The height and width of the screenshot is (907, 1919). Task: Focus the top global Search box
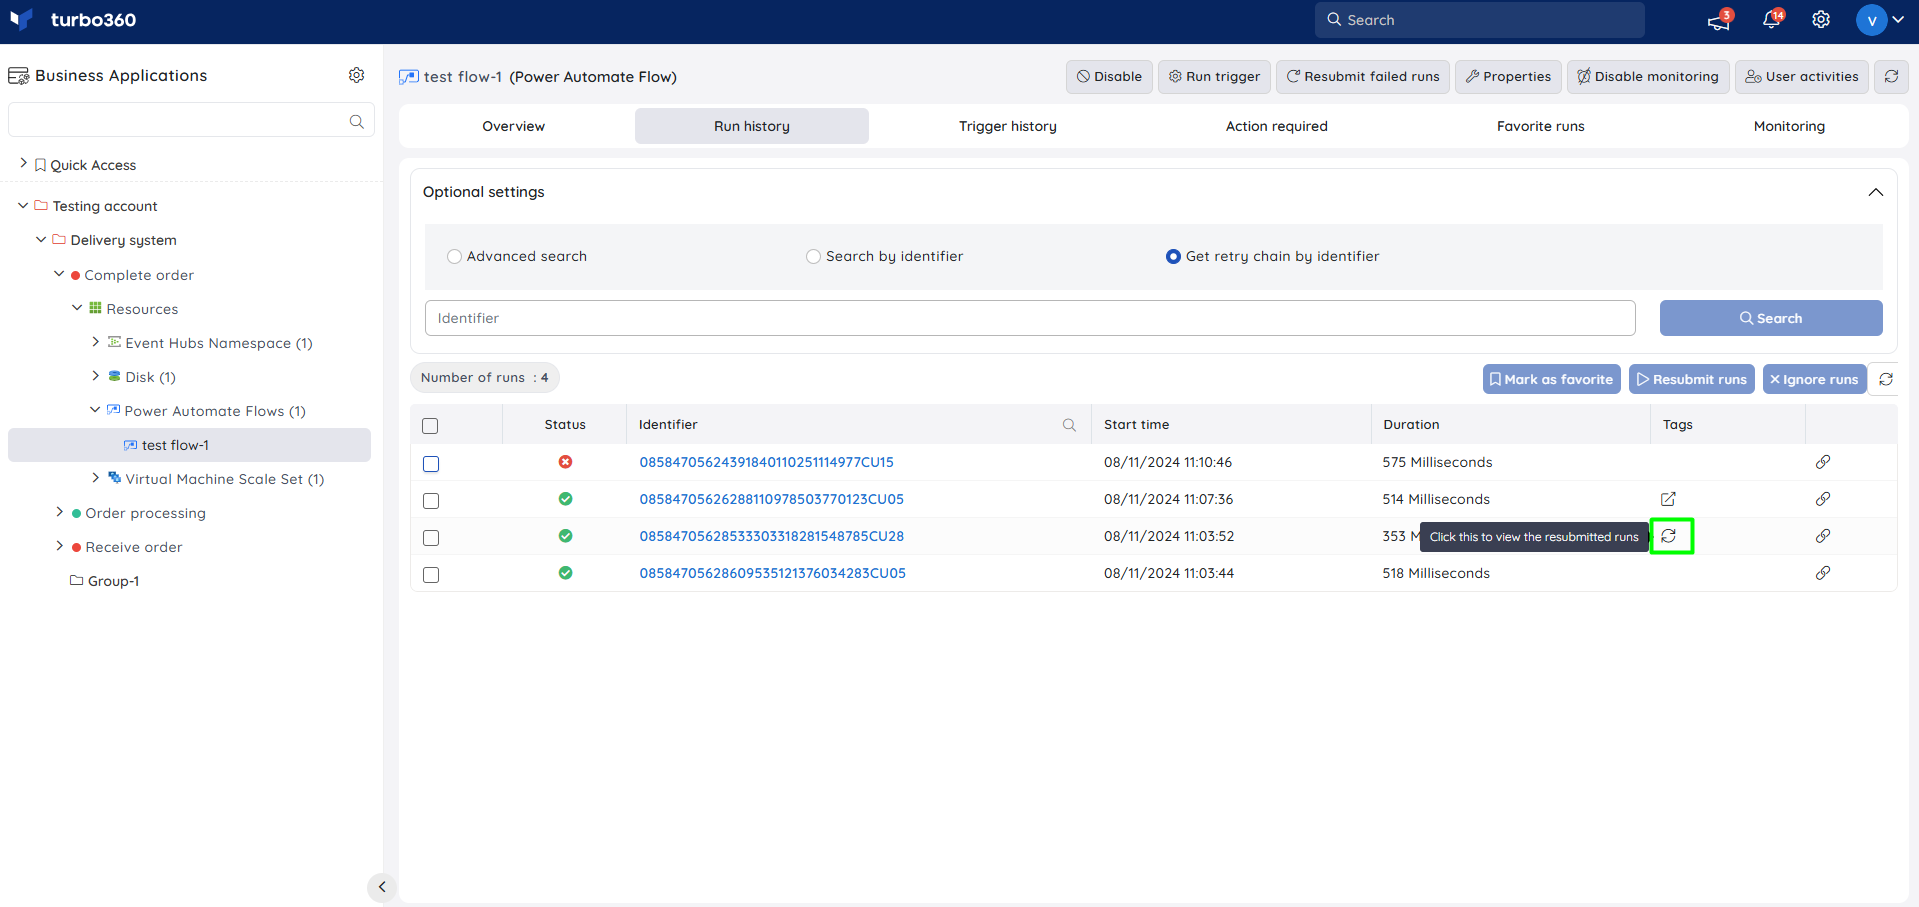[x=1480, y=20]
